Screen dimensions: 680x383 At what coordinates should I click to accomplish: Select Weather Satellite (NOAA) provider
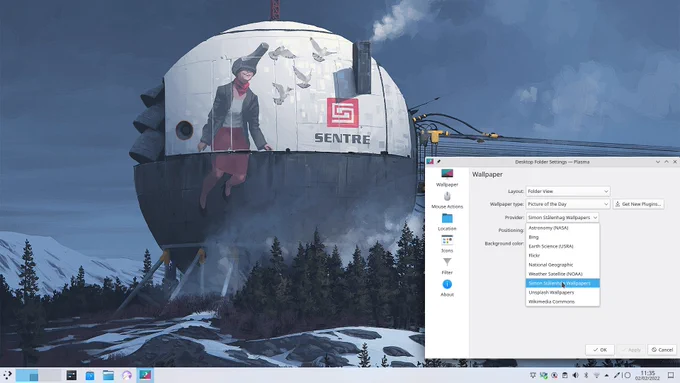click(x=562, y=274)
